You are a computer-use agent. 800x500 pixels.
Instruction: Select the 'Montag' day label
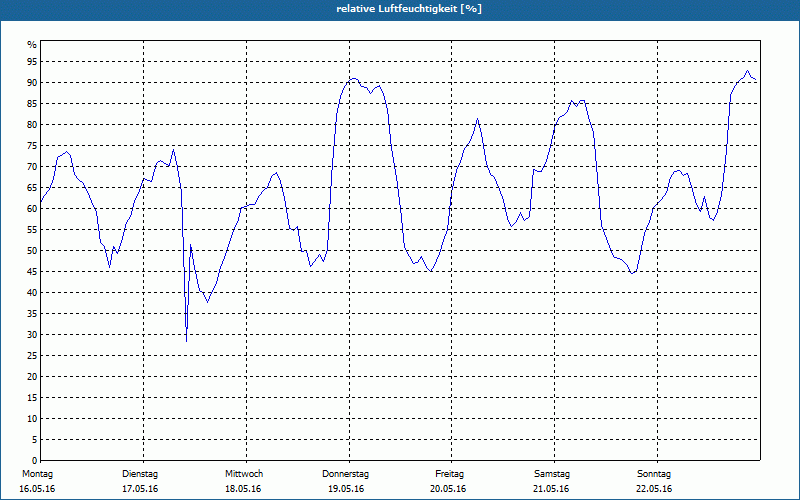tap(37, 474)
